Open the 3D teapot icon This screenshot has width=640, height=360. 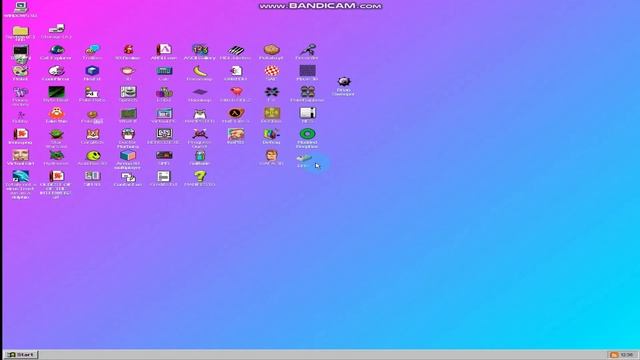pyautogui.click(x=128, y=71)
